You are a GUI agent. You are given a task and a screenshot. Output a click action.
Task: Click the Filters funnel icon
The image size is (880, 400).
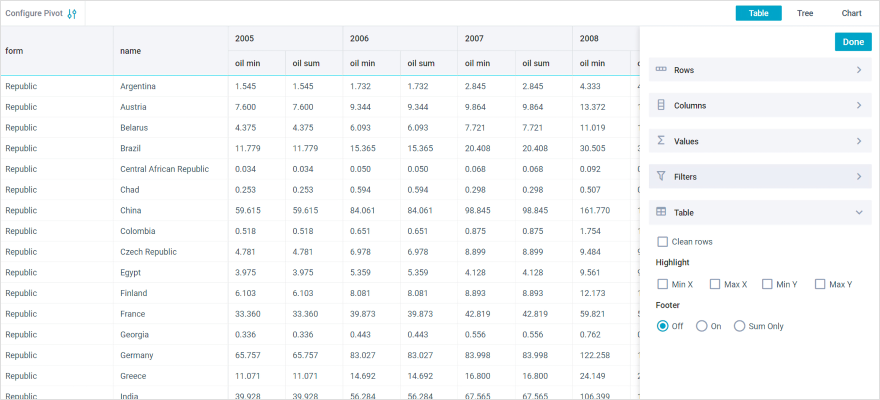click(661, 176)
